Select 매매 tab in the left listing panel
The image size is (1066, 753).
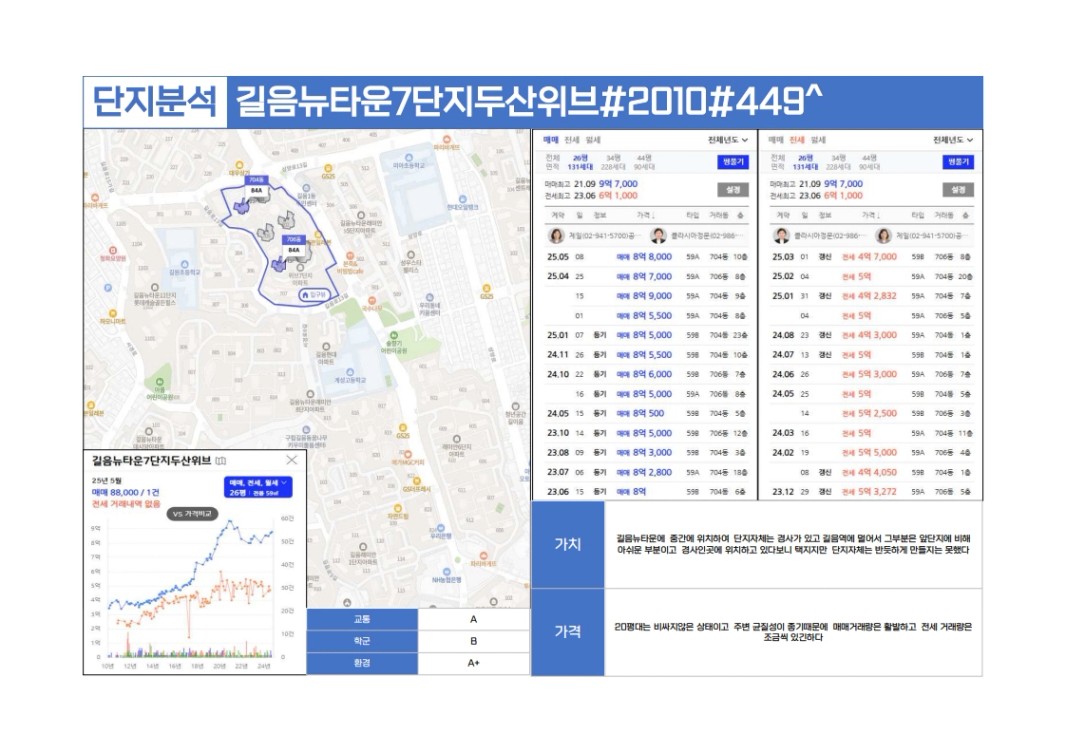pyautogui.click(x=550, y=140)
